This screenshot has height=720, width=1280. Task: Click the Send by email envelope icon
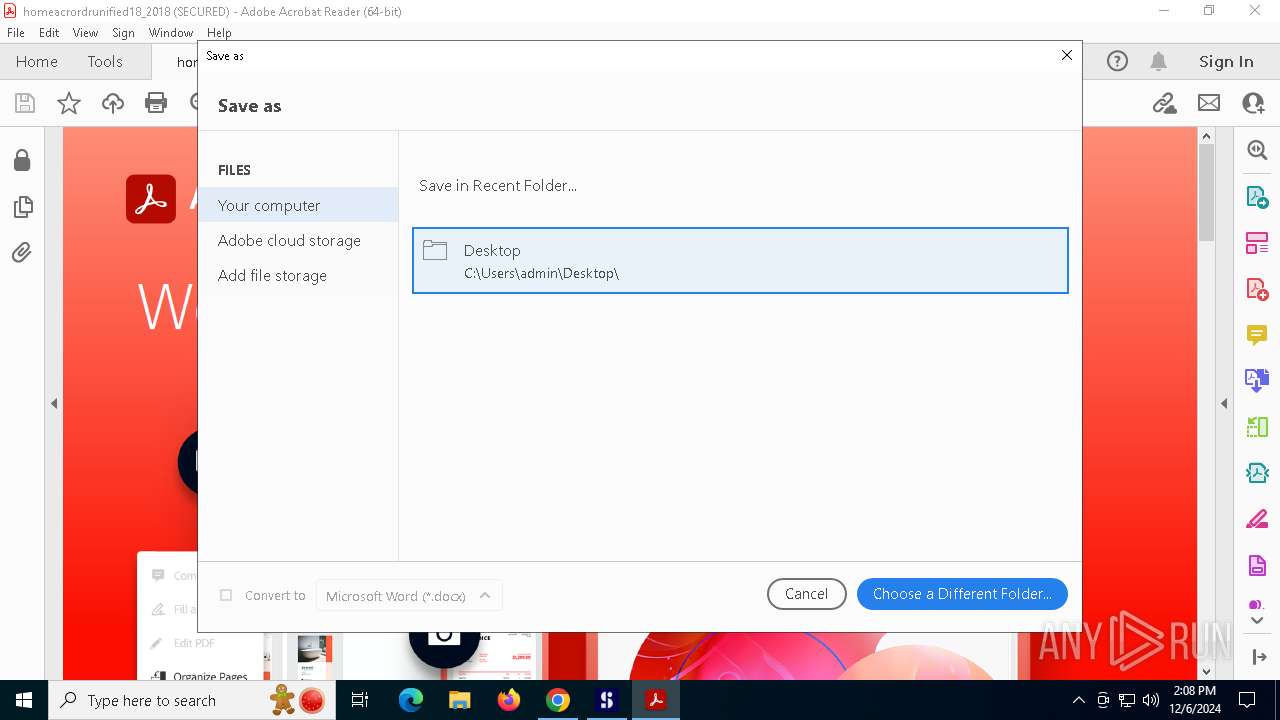point(1209,103)
